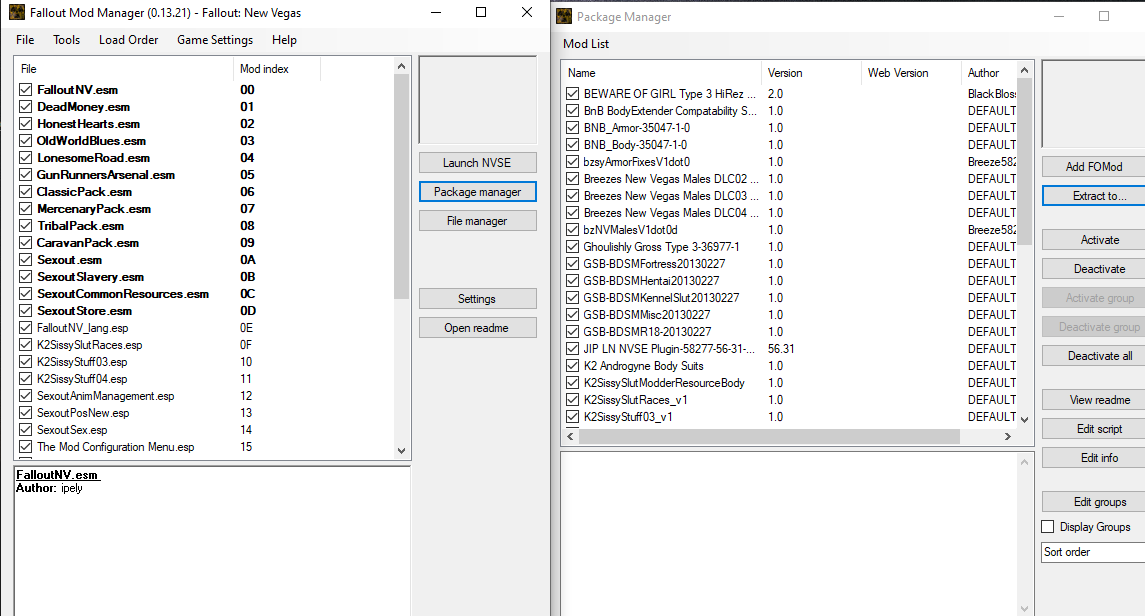Disable the CaravanPack.esm plugin checkbox
The width and height of the screenshot is (1145, 616).
tap(26, 242)
